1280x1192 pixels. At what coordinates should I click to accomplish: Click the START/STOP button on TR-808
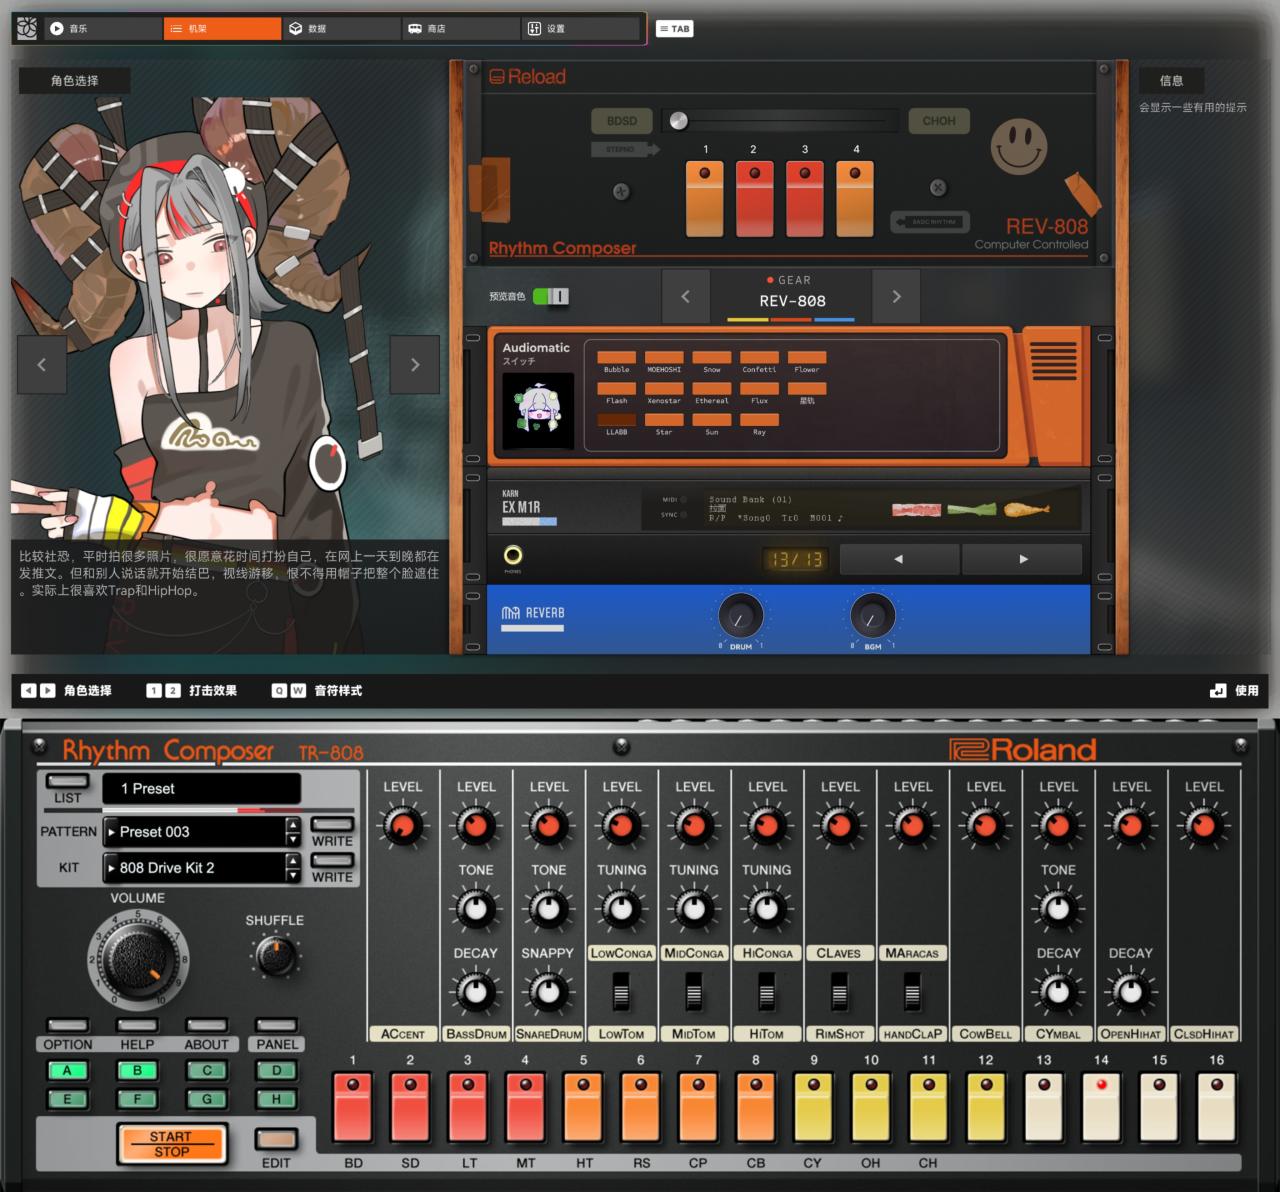click(171, 1144)
